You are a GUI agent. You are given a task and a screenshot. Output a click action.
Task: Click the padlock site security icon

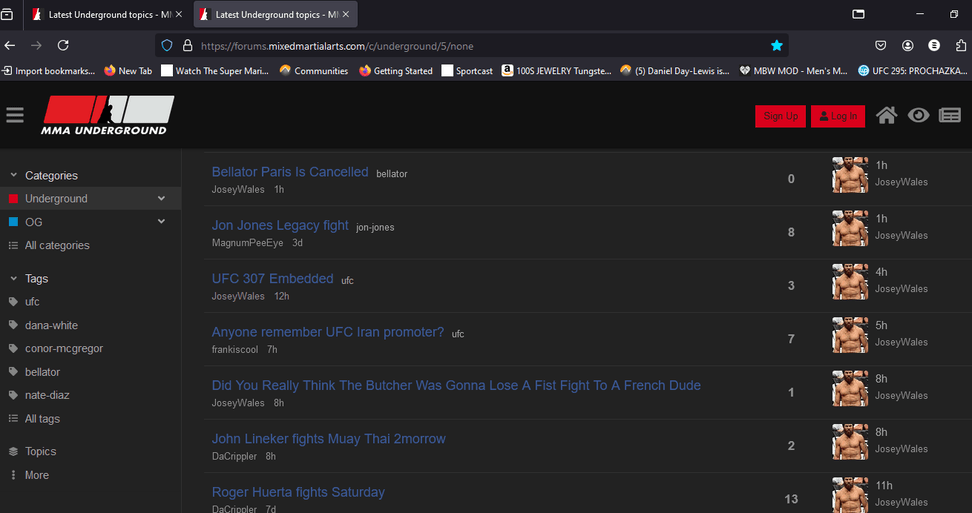(x=187, y=45)
